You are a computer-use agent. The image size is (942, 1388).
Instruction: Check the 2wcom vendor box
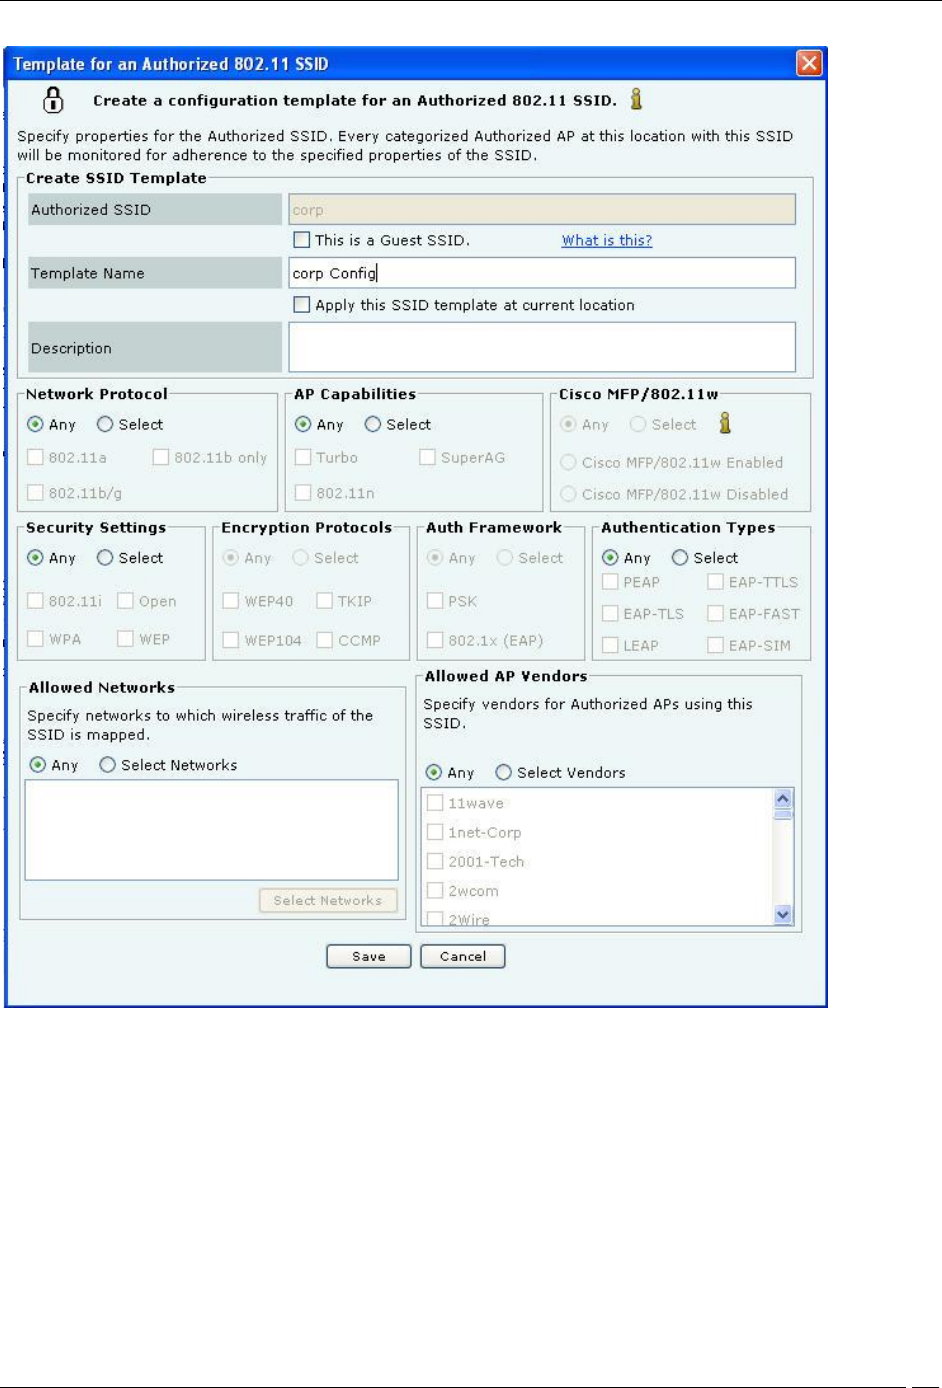click(435, 891)
